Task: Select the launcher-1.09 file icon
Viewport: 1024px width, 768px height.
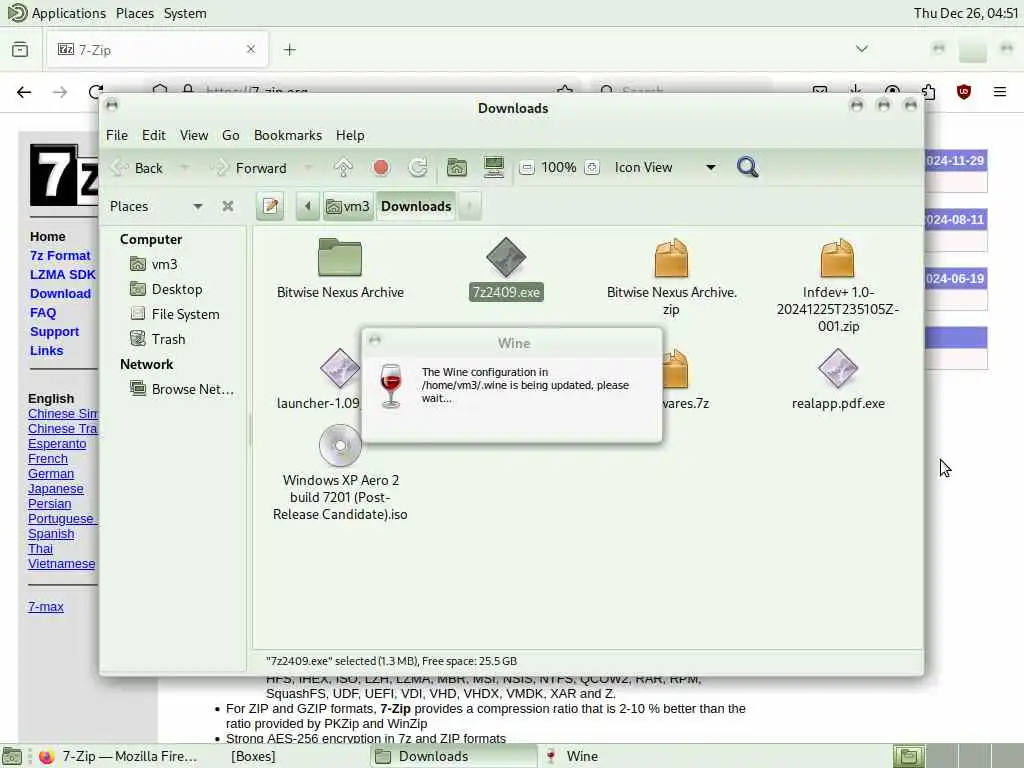Action: (x=339, y=368)
